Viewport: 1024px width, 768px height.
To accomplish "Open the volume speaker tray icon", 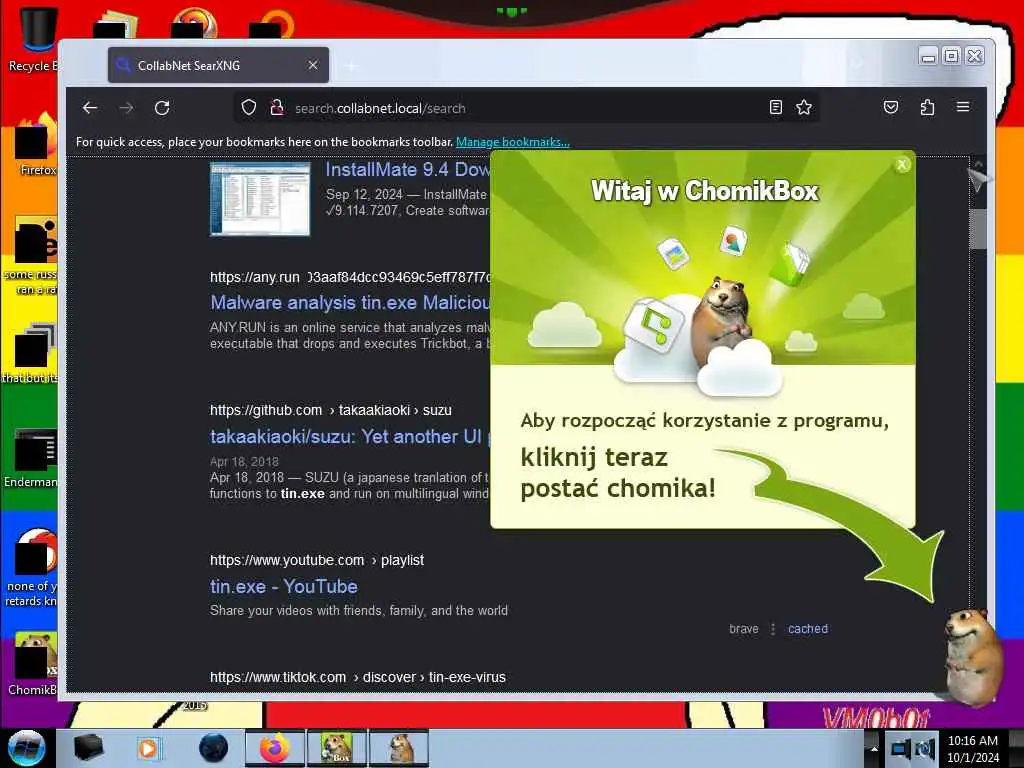I will (925, 748).
